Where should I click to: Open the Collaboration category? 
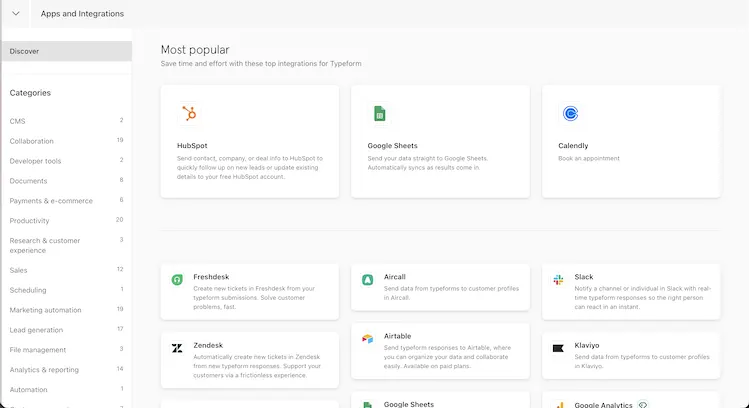(x=66, y=141)
